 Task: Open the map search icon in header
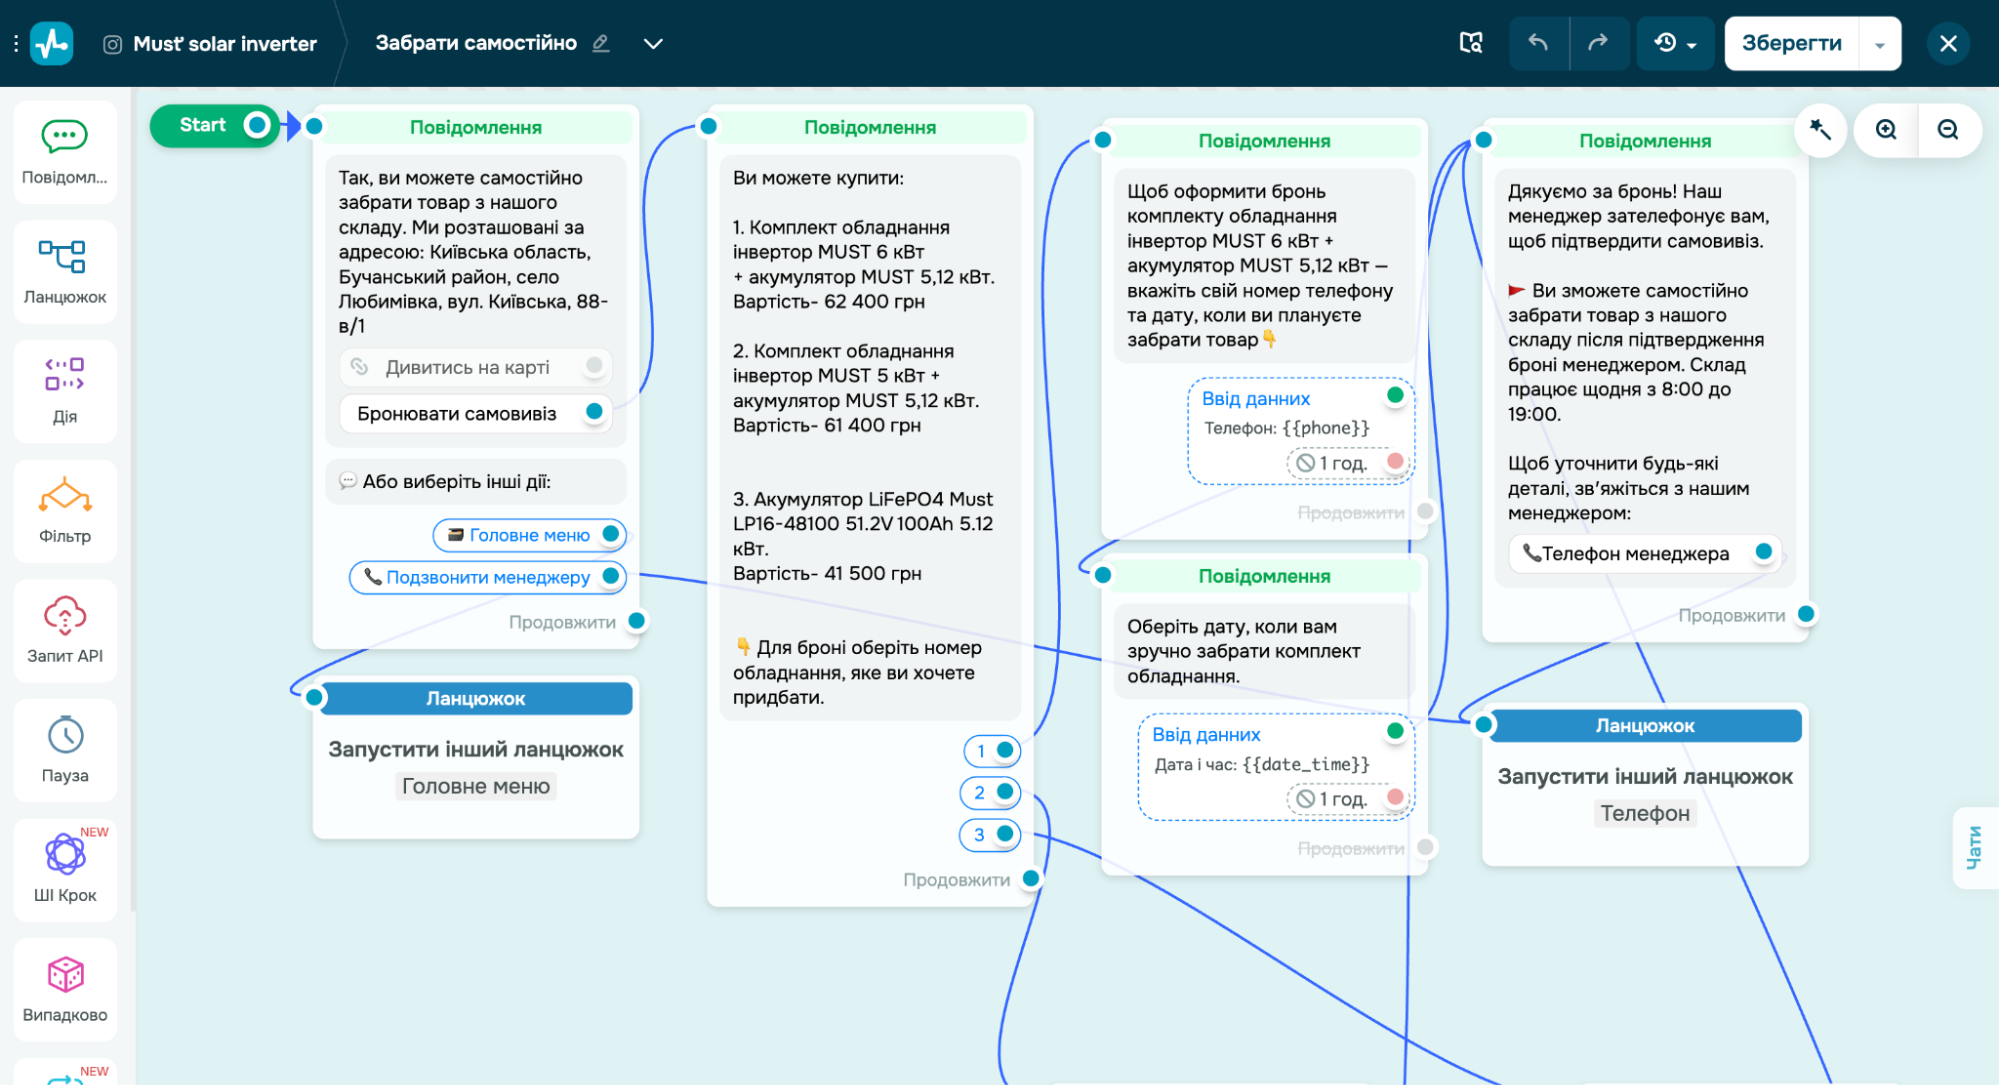(1471, 43)
